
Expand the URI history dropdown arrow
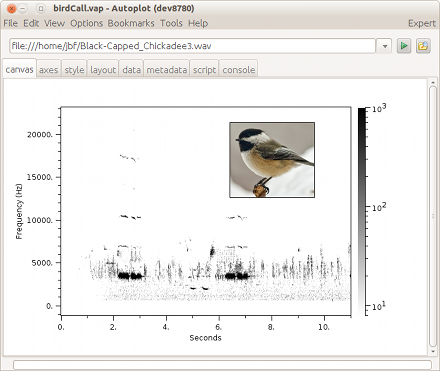pyautogui.click(x=385, y=46)
